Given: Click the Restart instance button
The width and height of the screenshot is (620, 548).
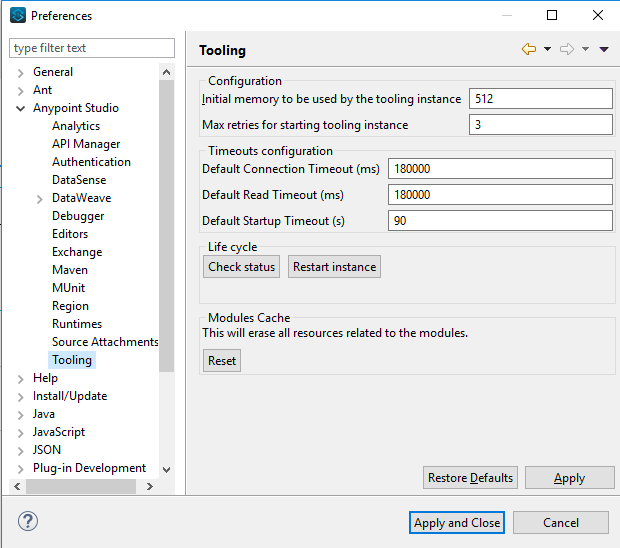Looking at the screenshot, I should 335,266.
